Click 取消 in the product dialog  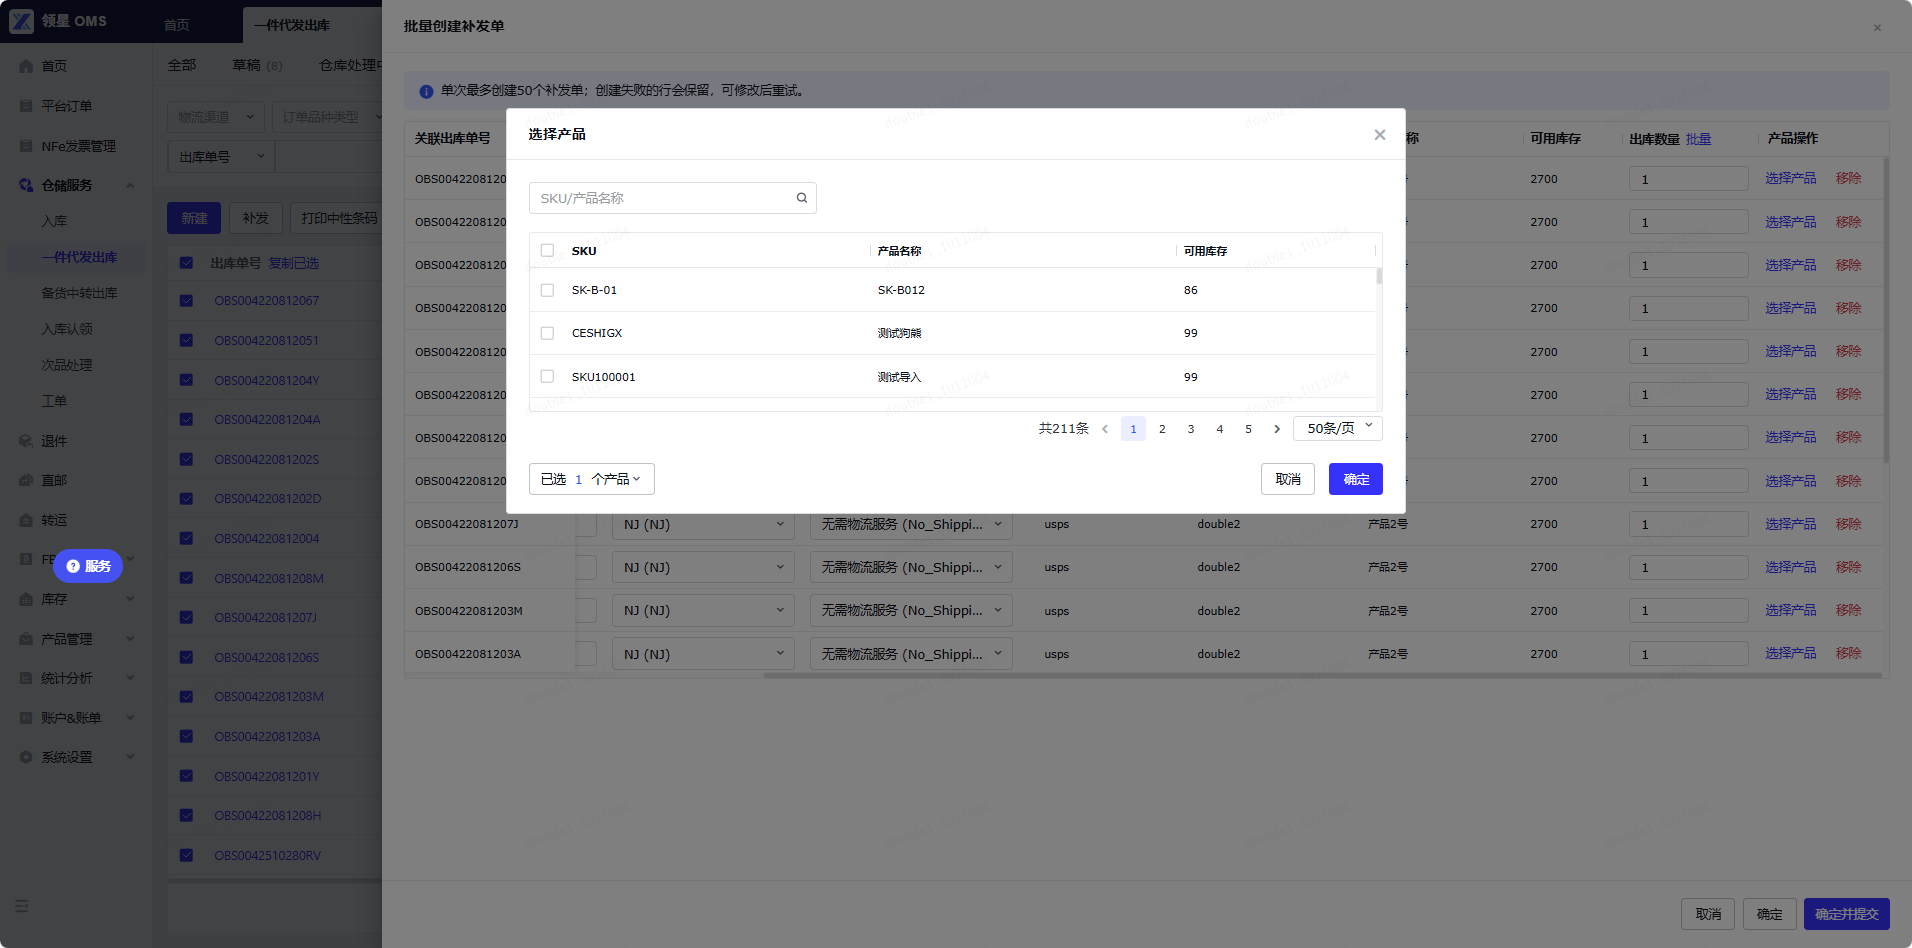1288,479
